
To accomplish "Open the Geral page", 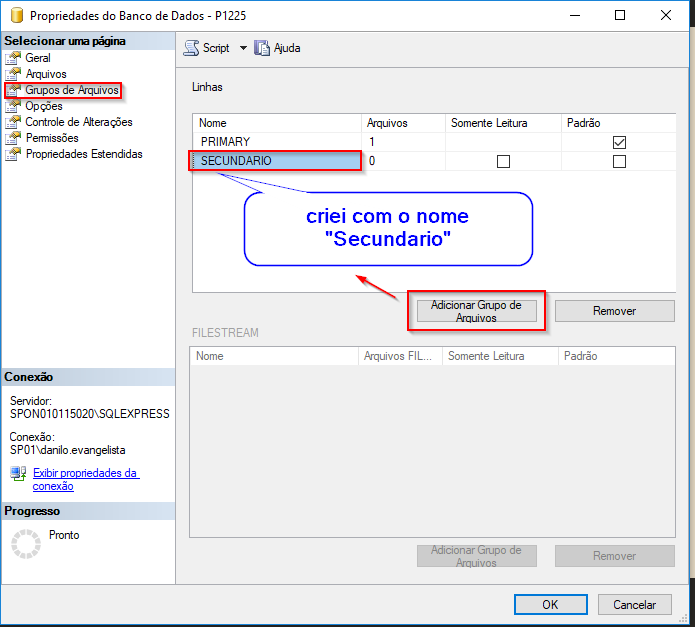I will click(x=38, y=58).
